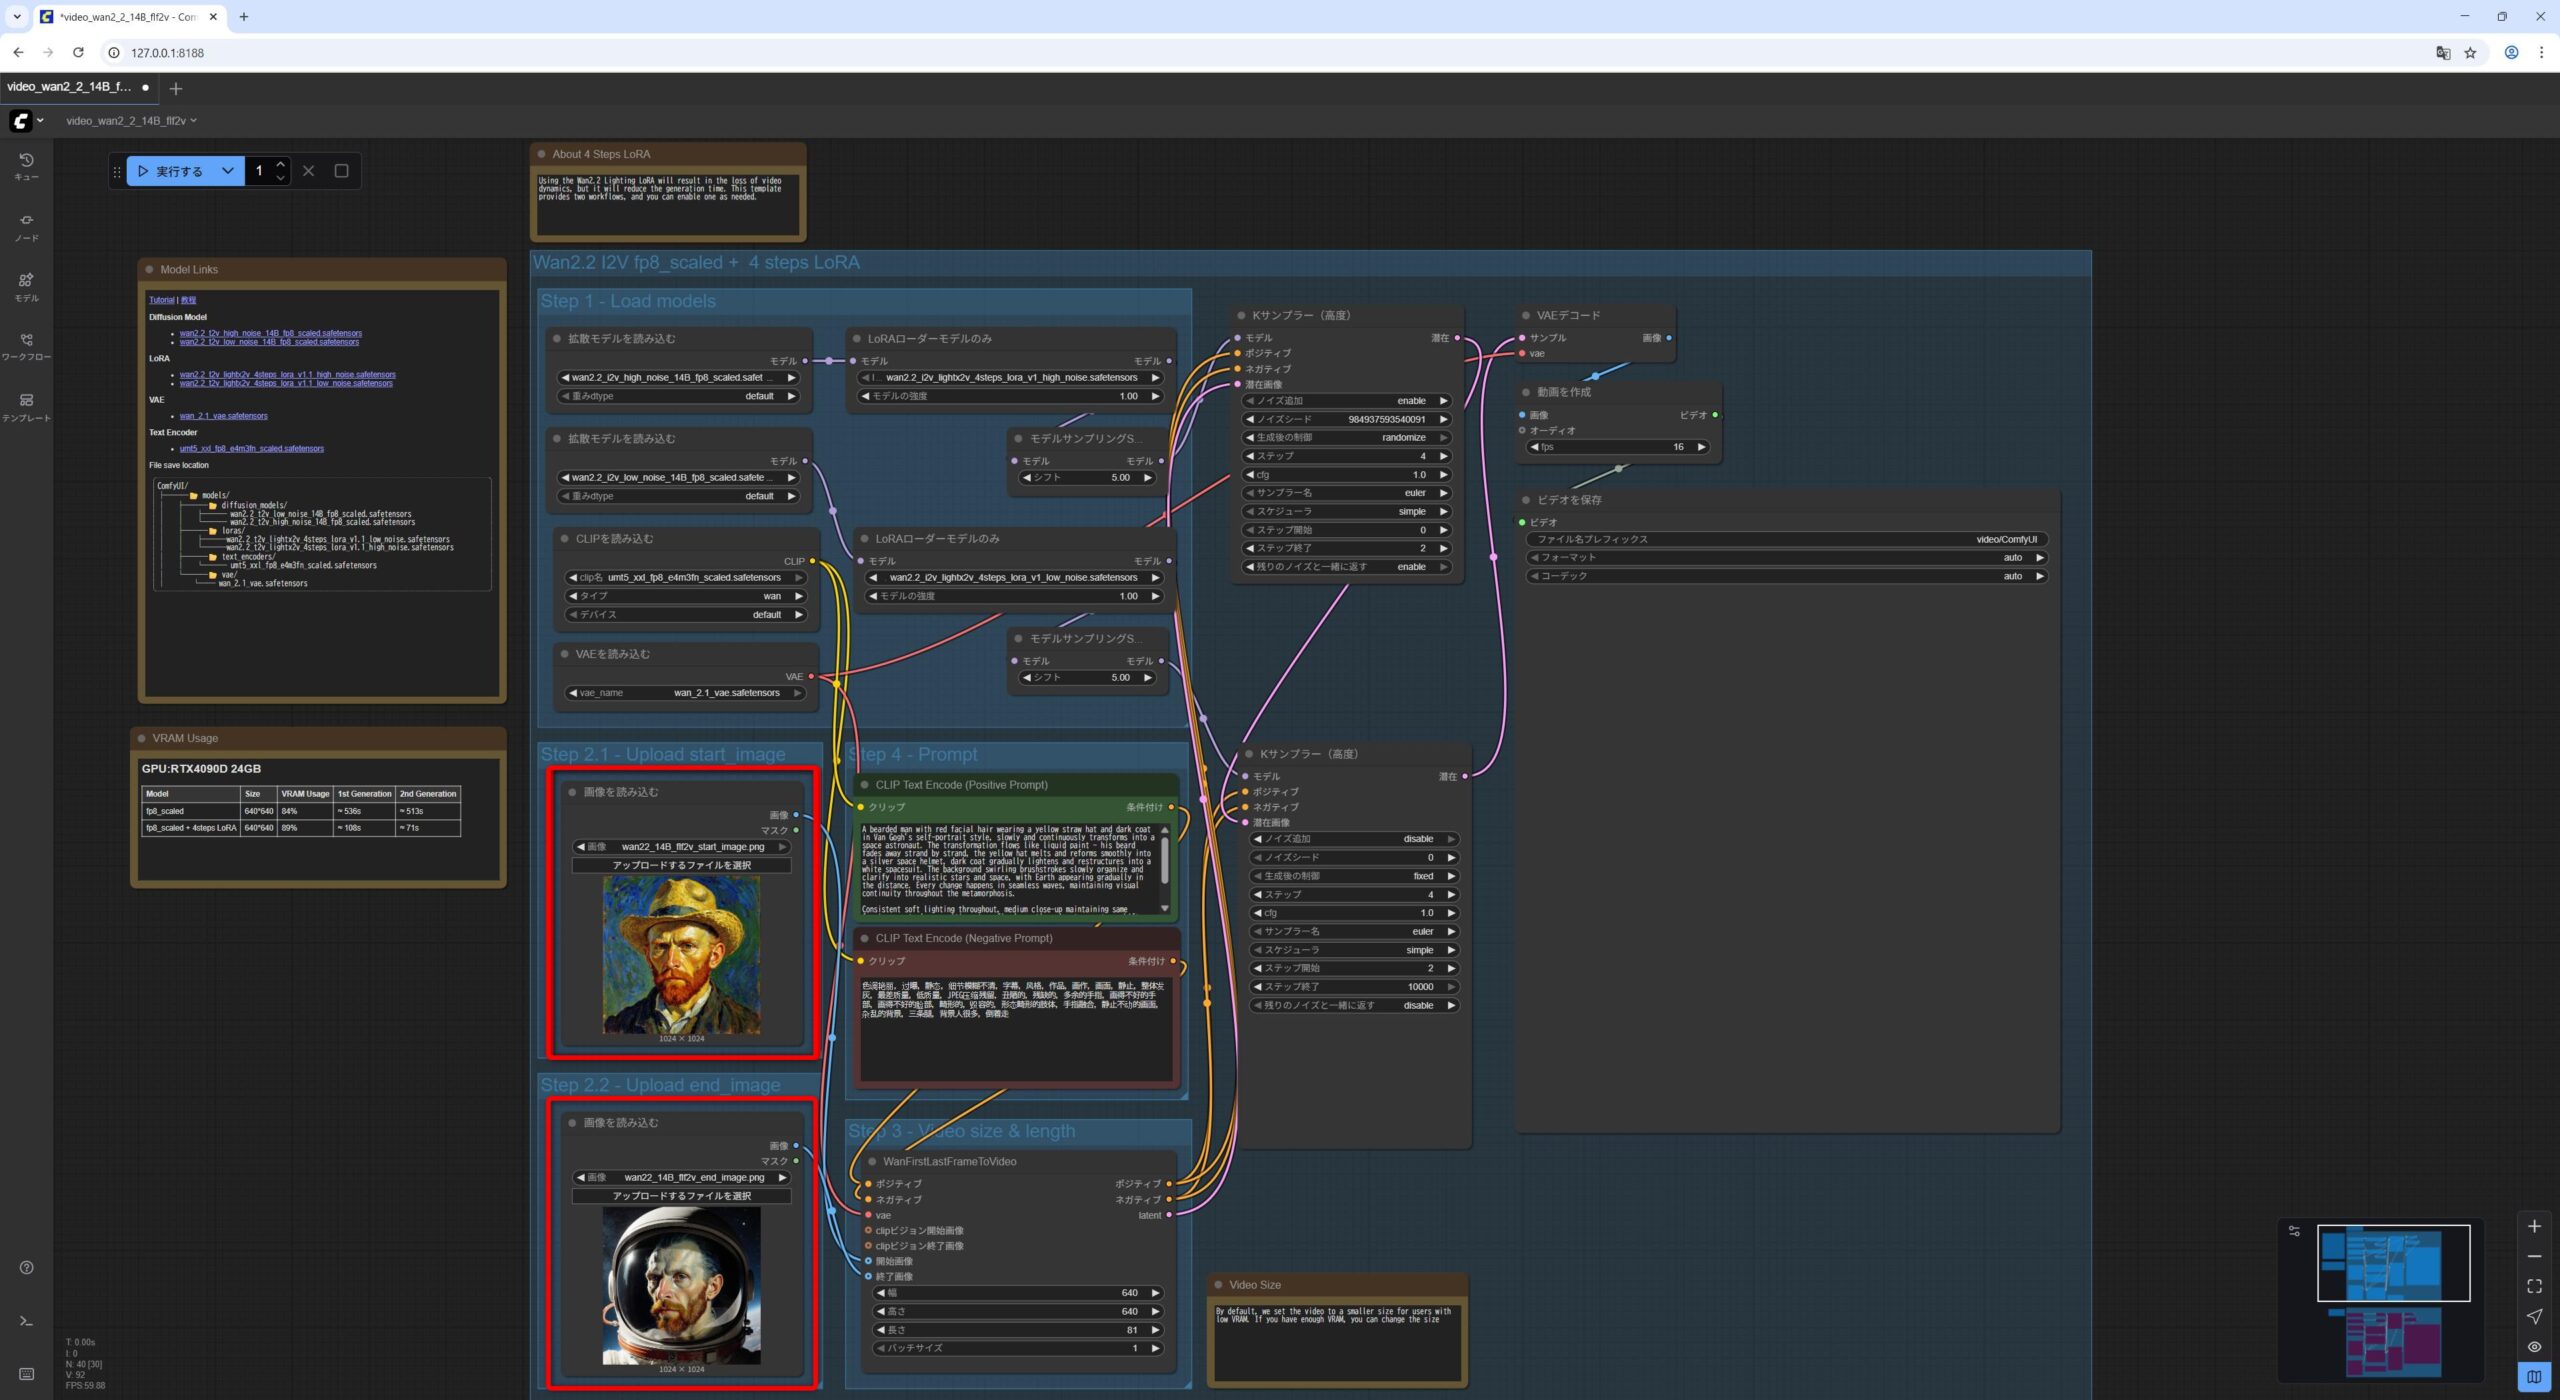The width and height of the screenshot is (2560, 1400).
Task: Open the browser profile icon
Action: pyautogui.click(x=2511, y=53)
